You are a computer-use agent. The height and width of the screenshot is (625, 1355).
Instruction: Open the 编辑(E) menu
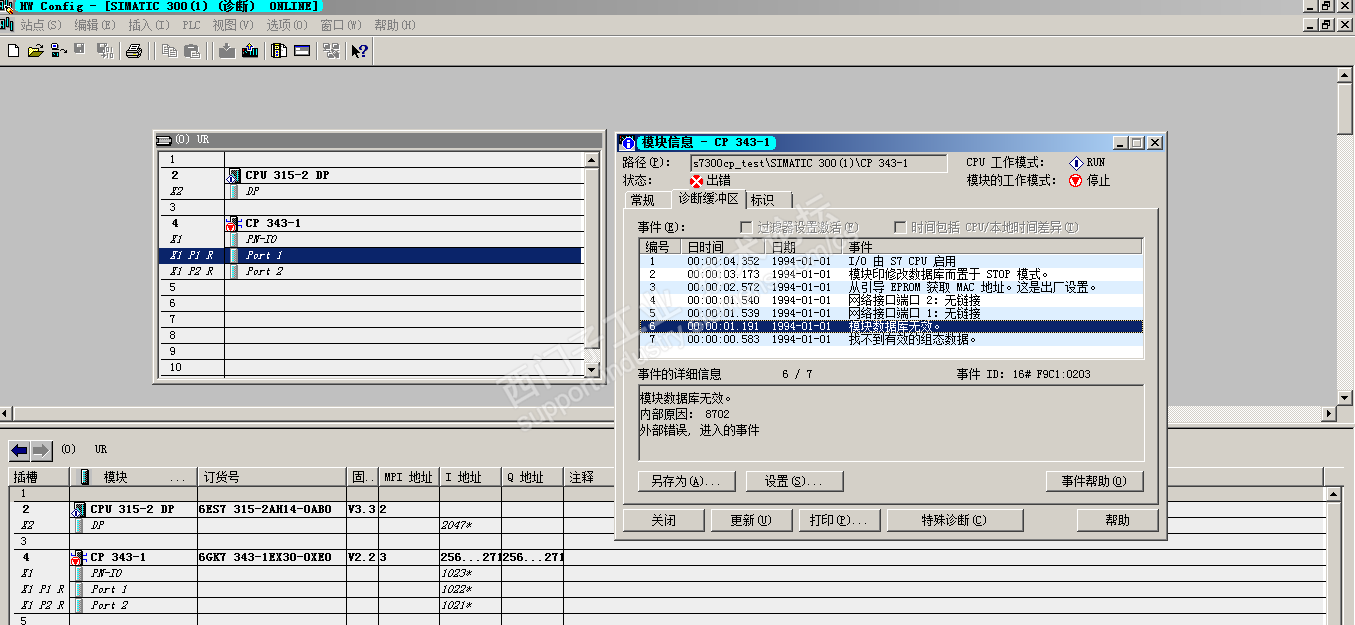[95, 25]
